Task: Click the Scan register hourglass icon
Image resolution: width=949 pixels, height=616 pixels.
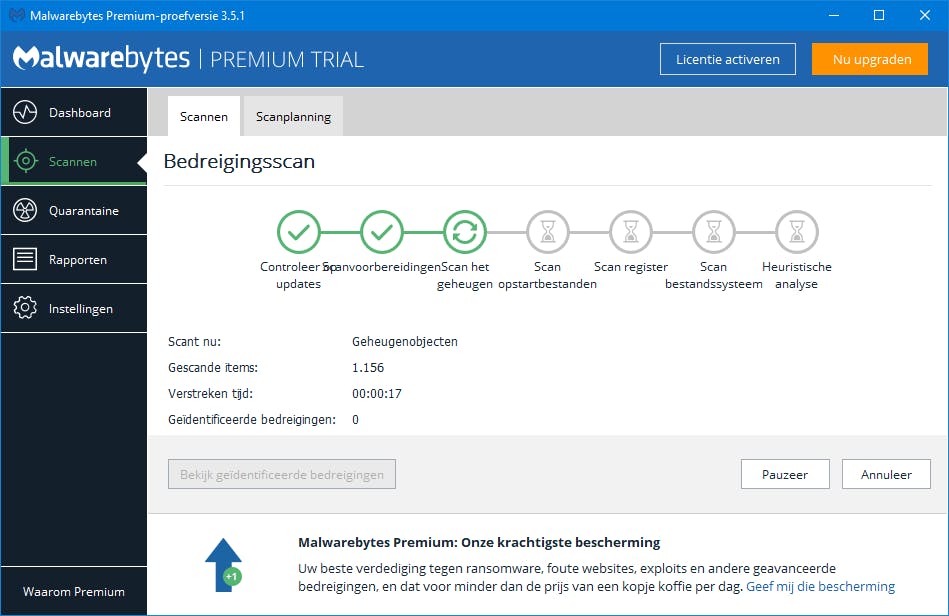Action: [631, 232]
